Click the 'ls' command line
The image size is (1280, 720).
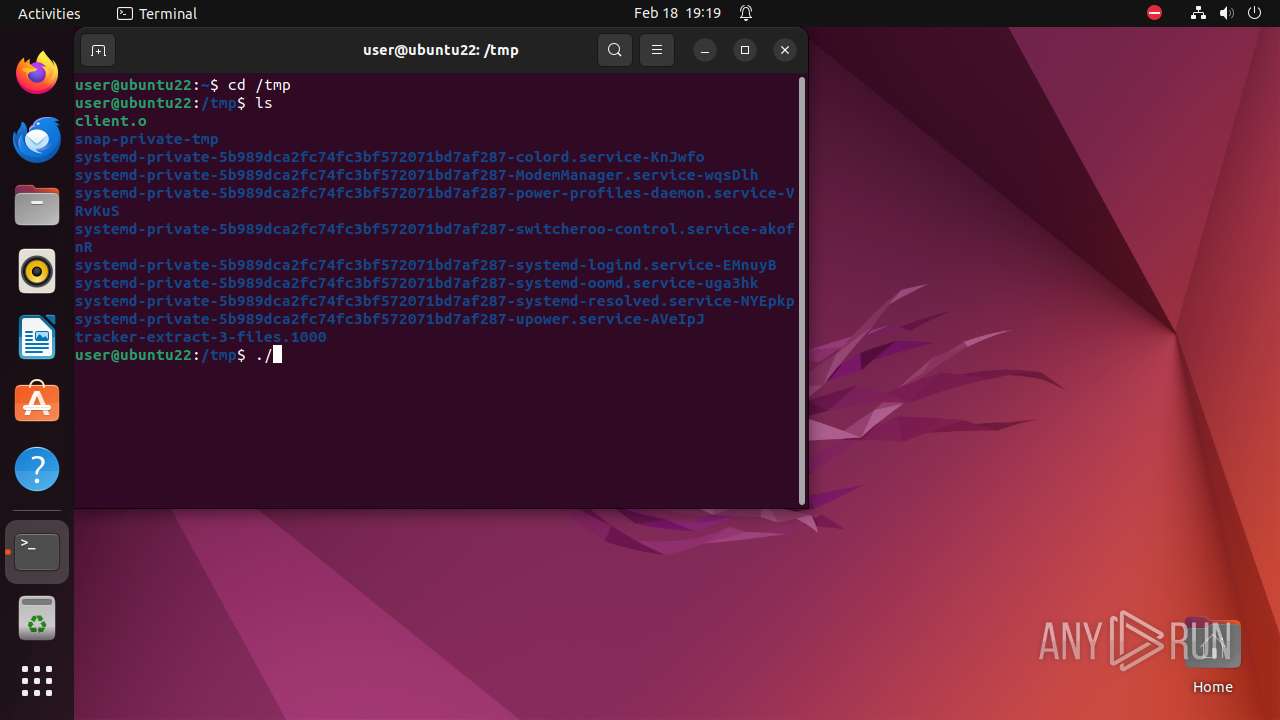coord(174,103)
